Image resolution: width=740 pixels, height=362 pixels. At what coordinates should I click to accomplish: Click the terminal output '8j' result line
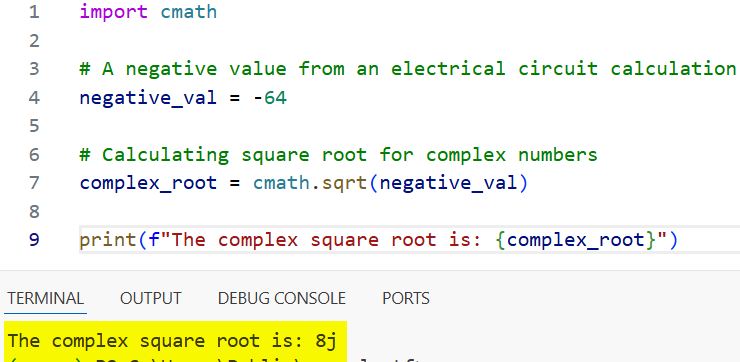[x=172, y=341]
